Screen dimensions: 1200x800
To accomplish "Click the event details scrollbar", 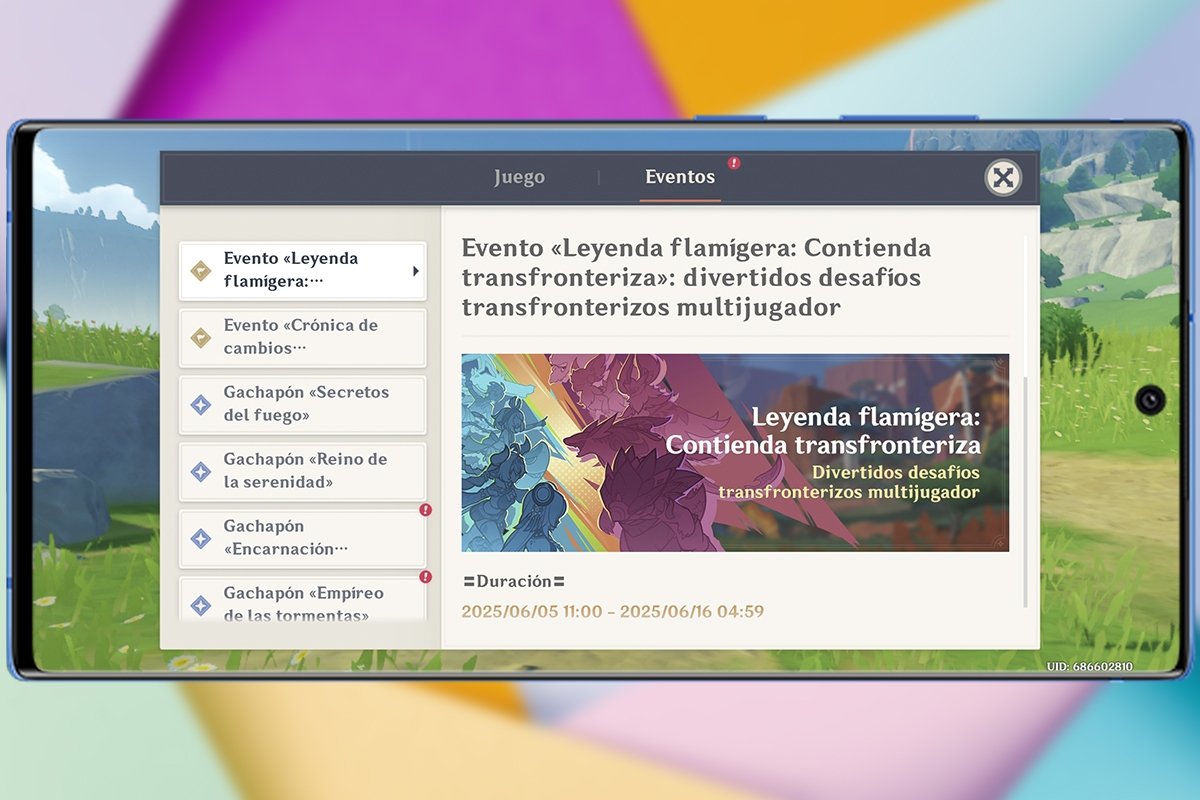I will click(x=1025, y=492).
